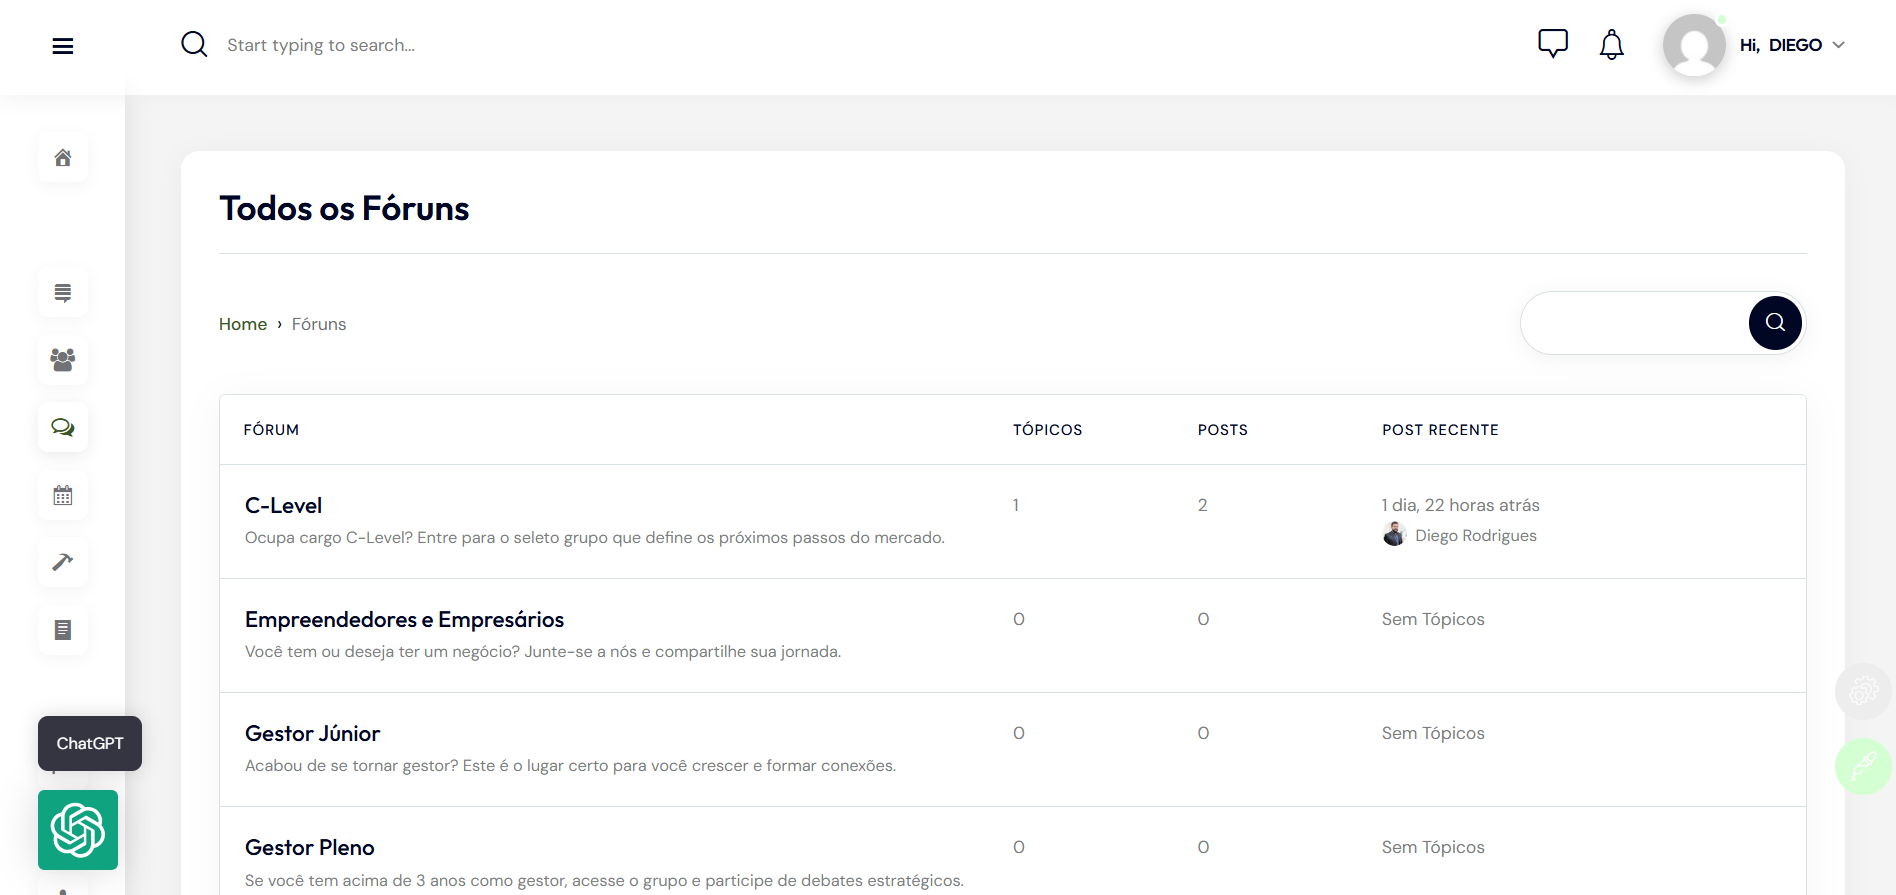Click the hammer tool sidebar icon
Image resolution: width=1896 pixels, height=895 pixels.
63,562
